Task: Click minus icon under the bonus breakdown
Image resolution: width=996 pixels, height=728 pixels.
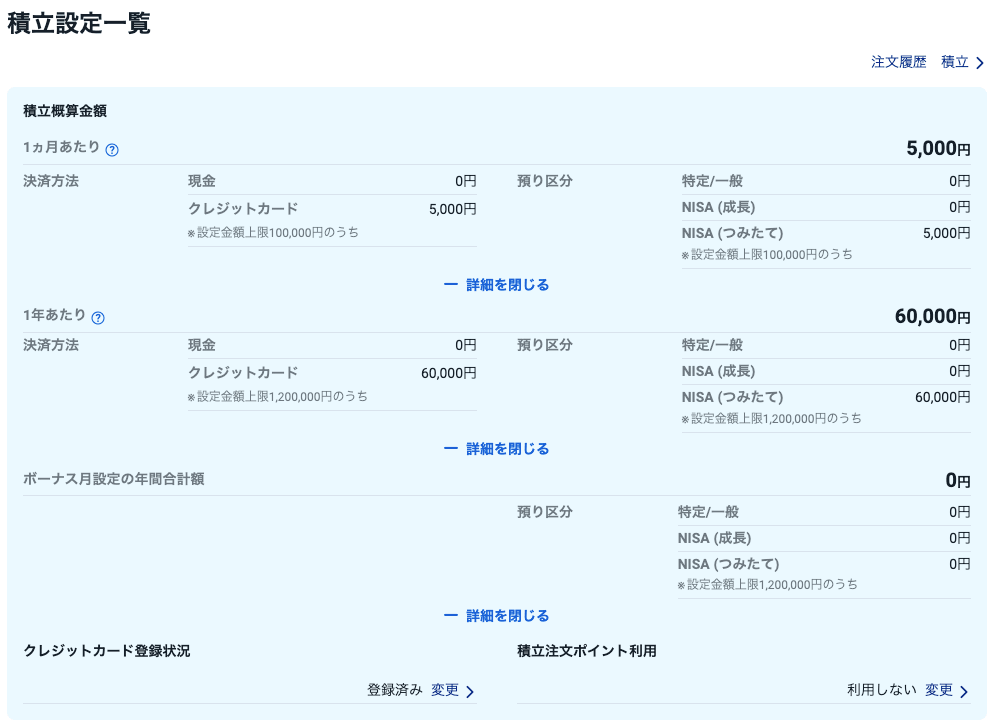Action: tap(450, 616)
